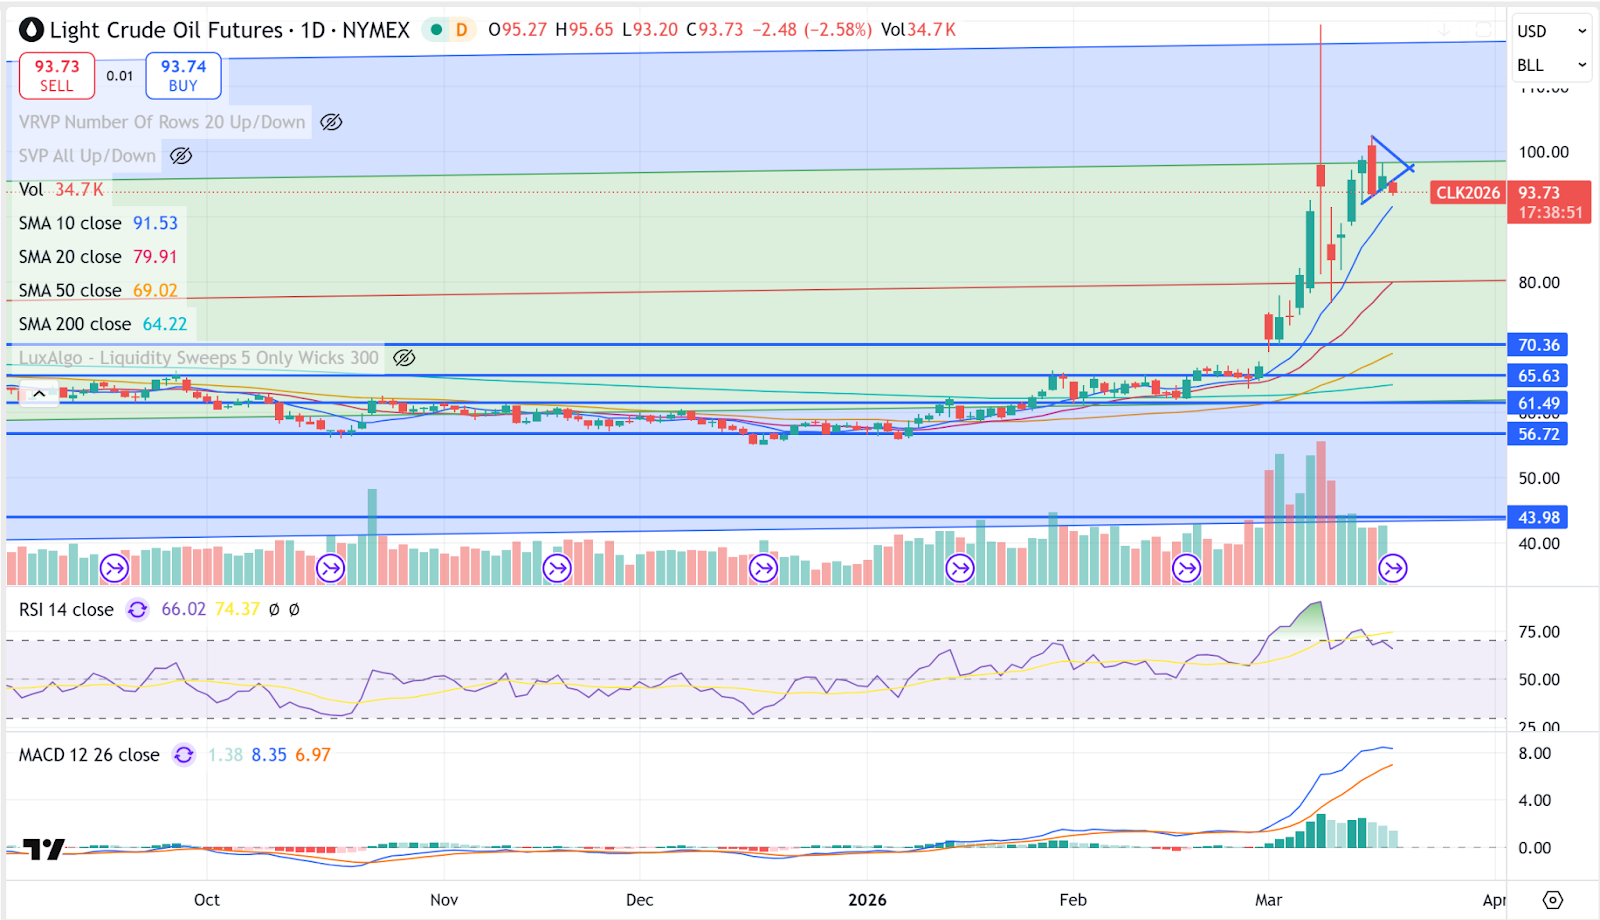Open the mid-September event marker on the chart
1600x920 pixels.
point(114,569)
